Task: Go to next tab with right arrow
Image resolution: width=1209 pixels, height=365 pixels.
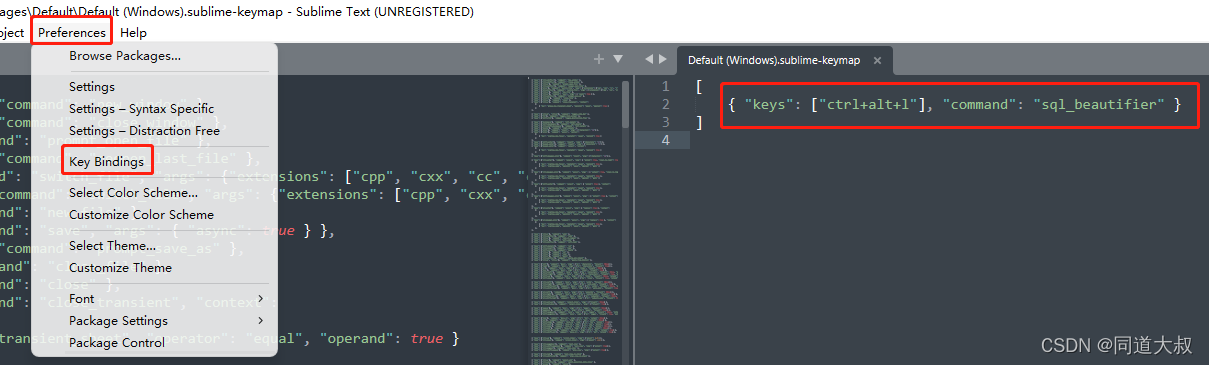Action: [x=662, y=59]
